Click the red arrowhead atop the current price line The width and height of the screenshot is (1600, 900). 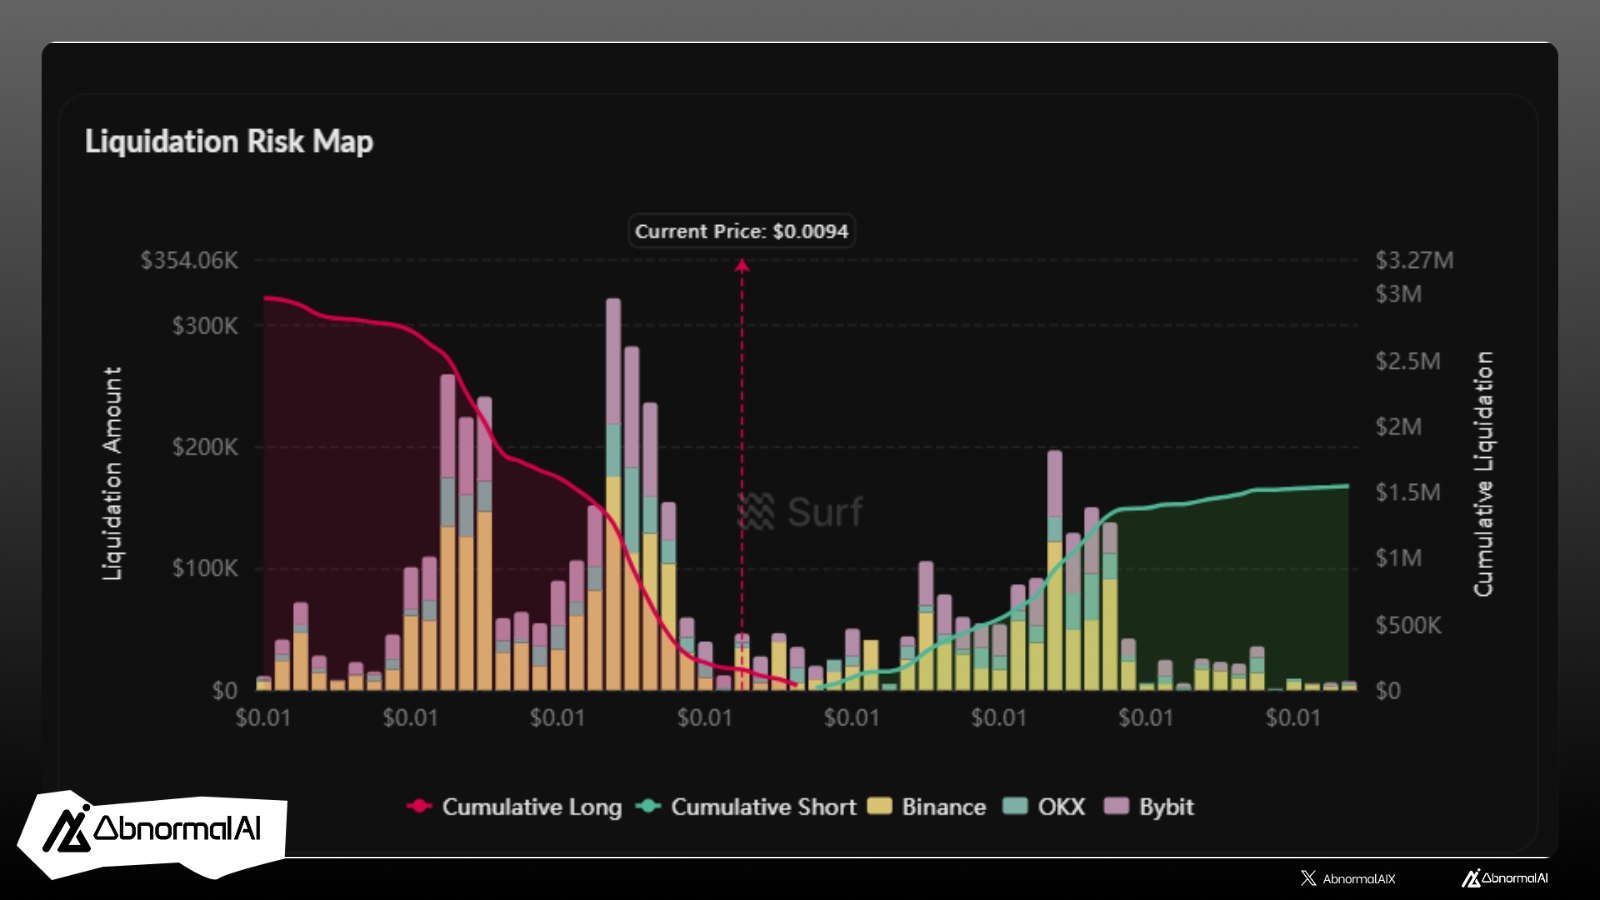(742, 266)
